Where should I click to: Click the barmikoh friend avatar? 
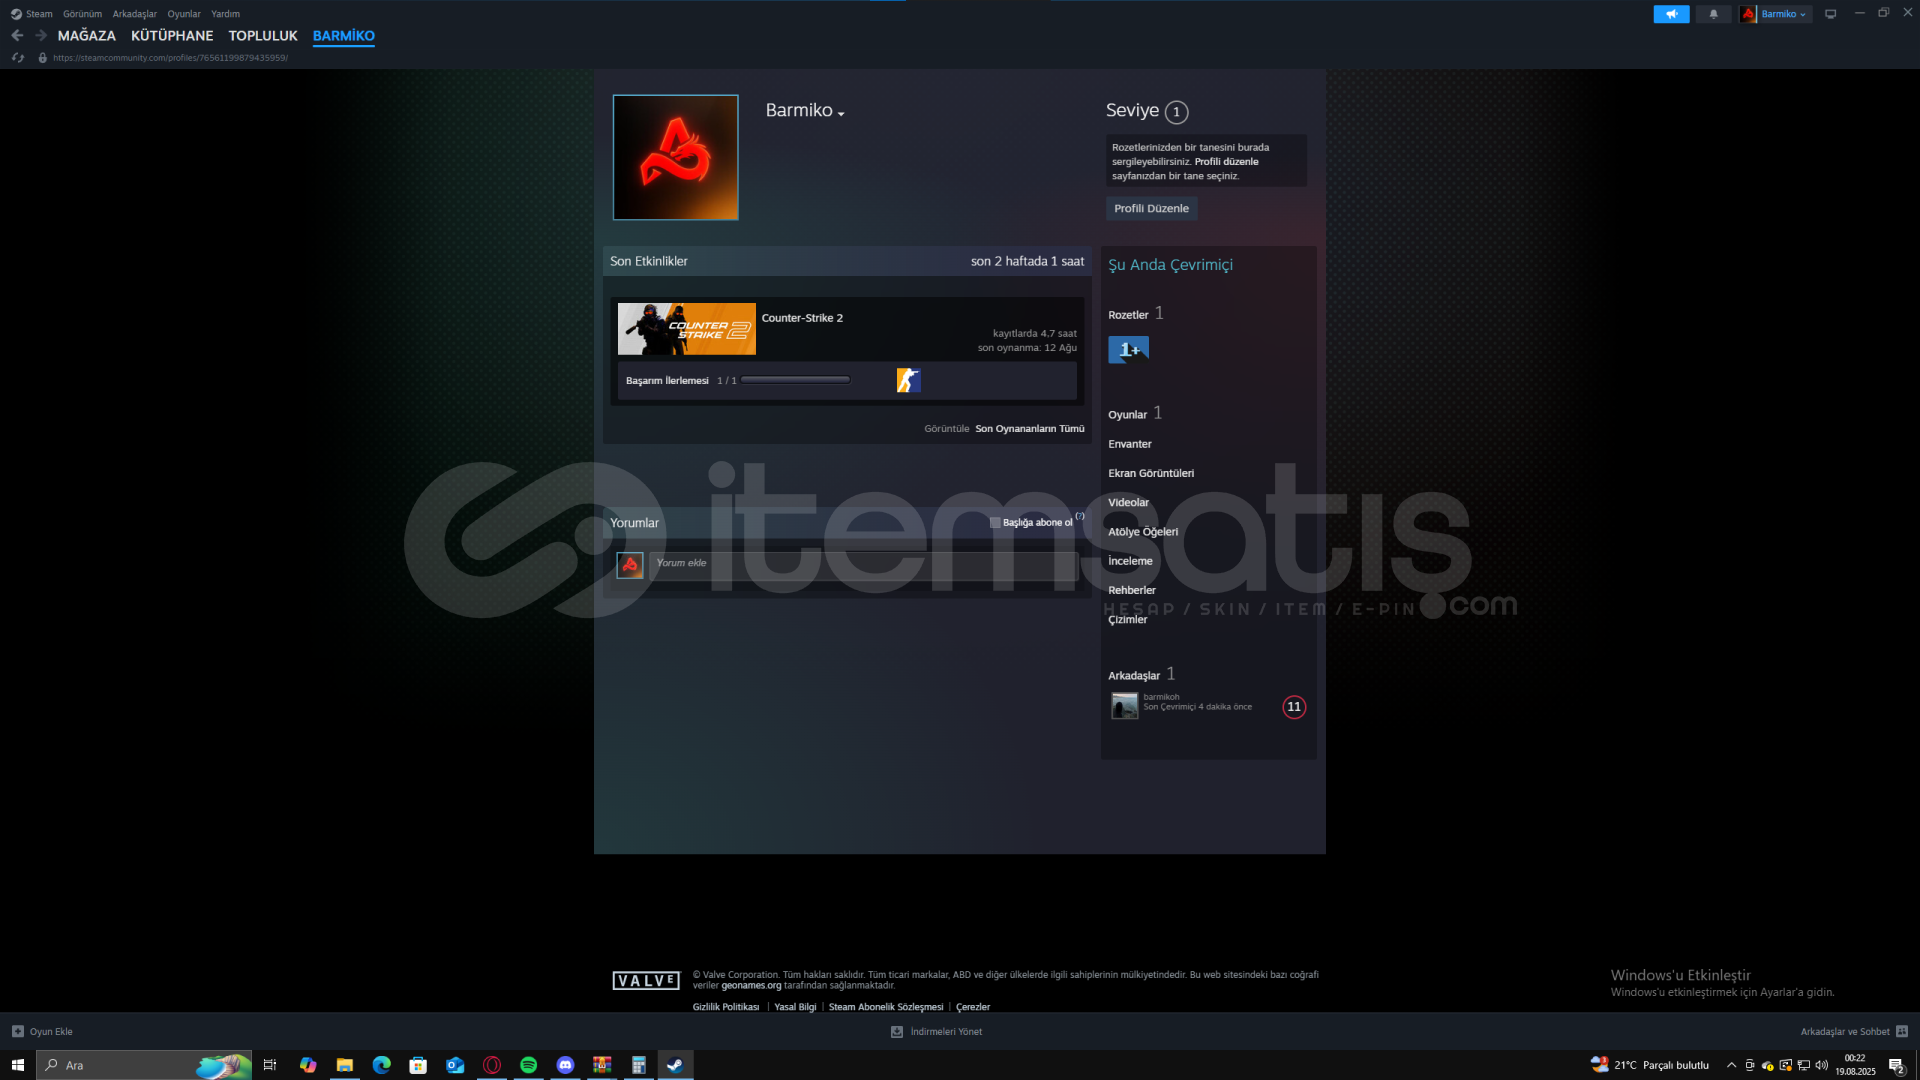[x=1124, y=705]
